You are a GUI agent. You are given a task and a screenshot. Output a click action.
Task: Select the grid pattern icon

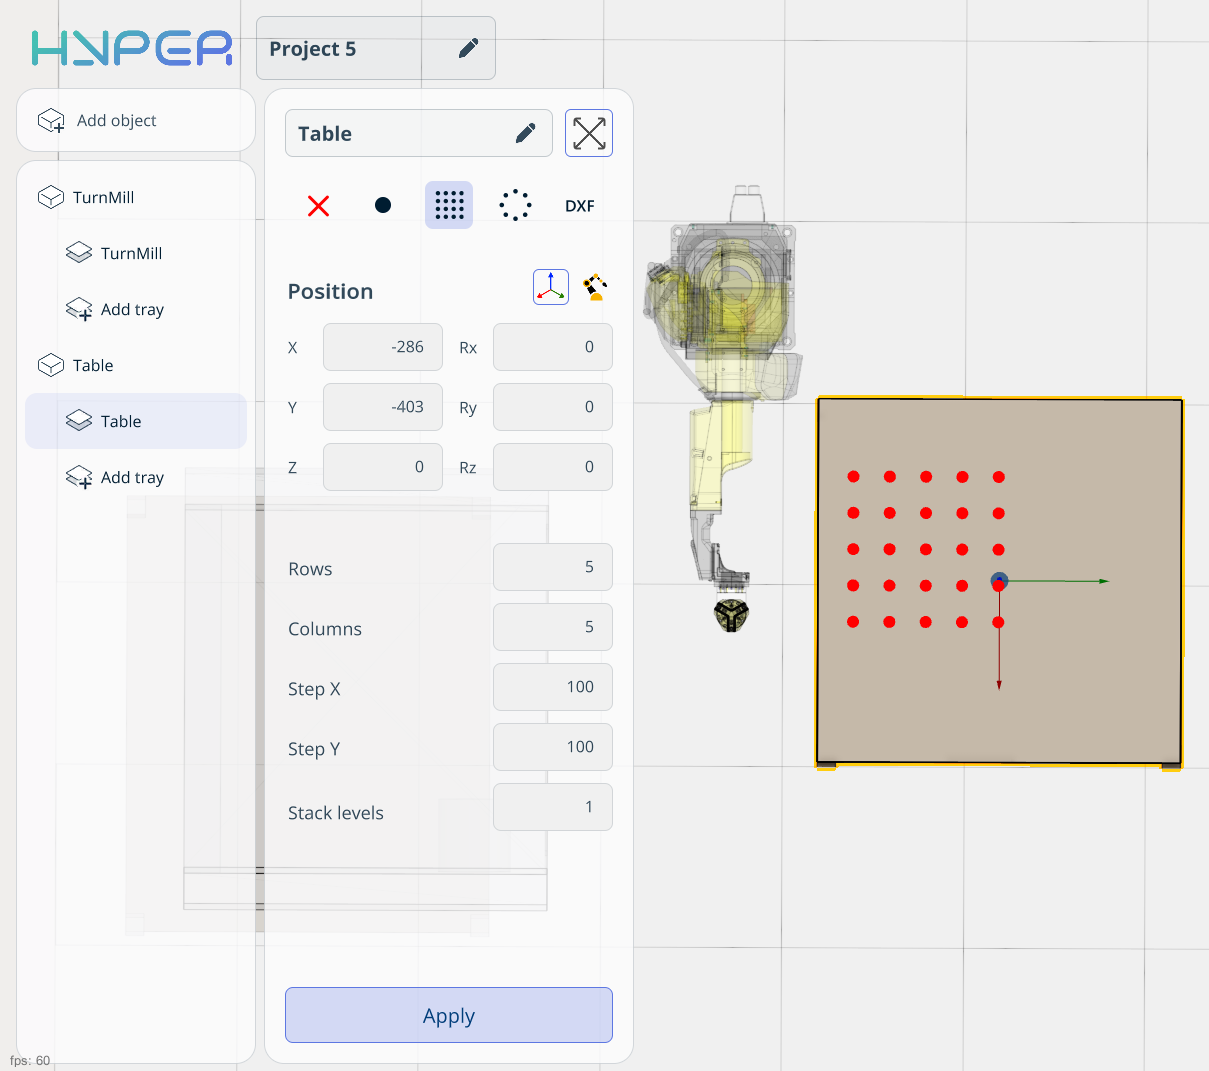coord(449,206)
